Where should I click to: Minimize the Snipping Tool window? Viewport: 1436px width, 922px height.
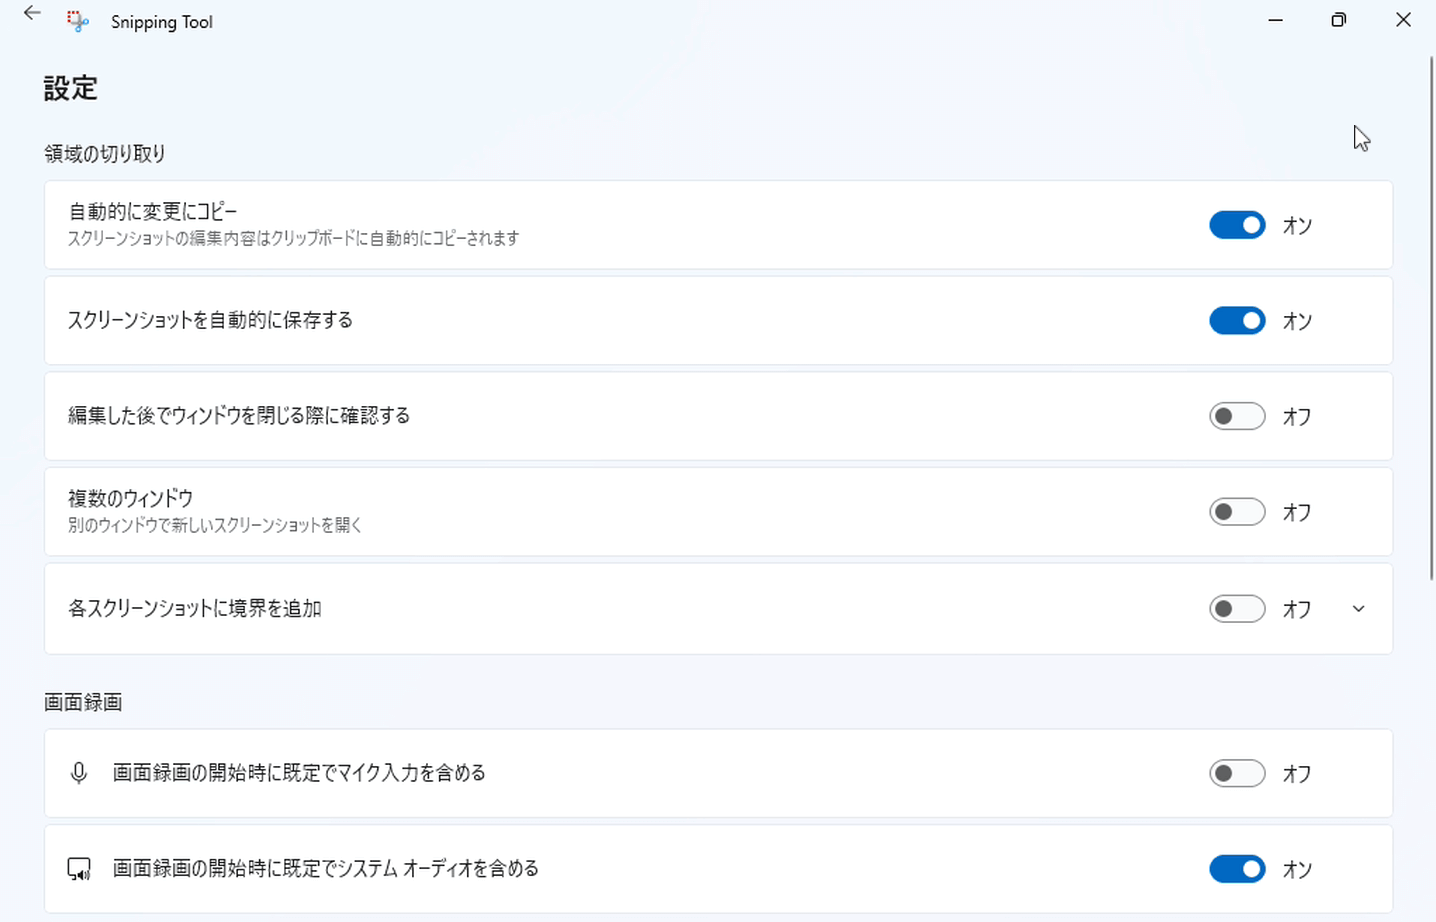tap(1275, 20)
